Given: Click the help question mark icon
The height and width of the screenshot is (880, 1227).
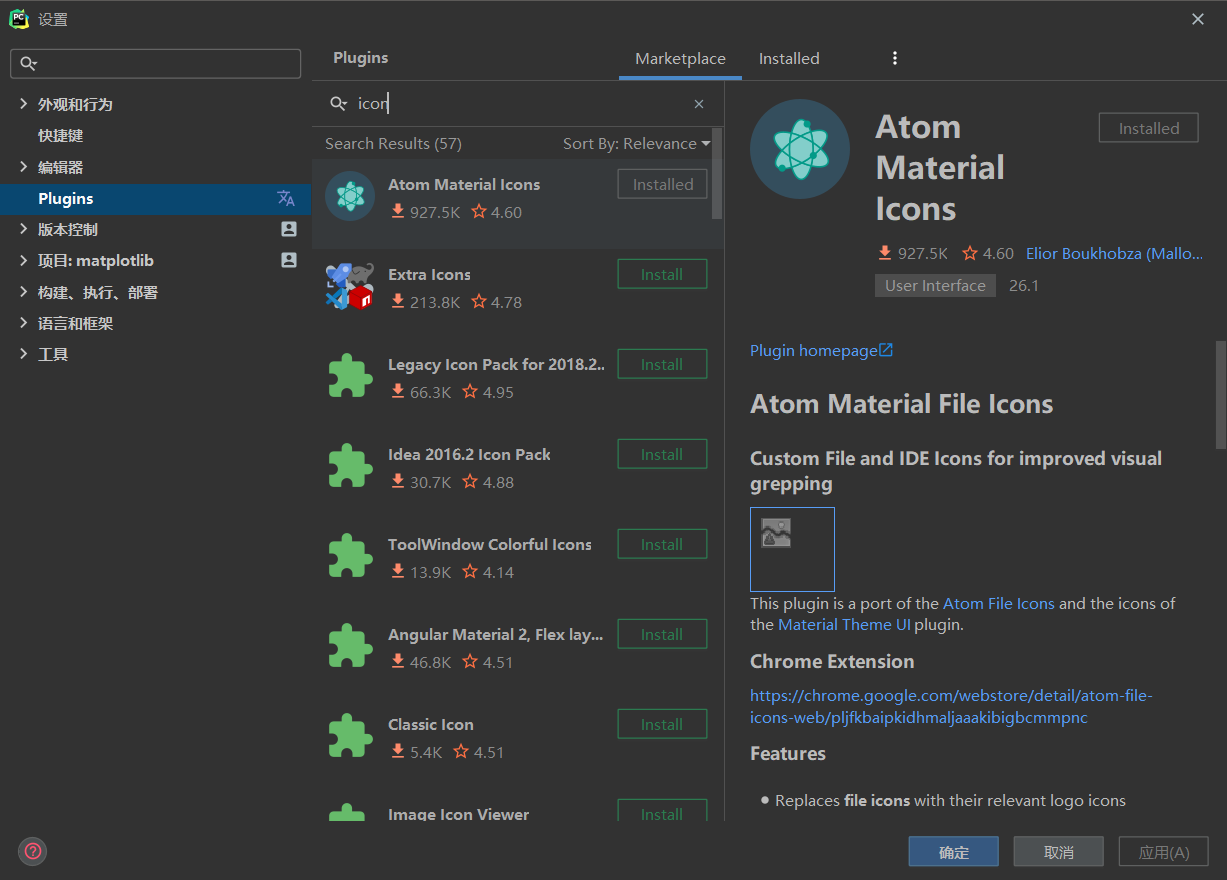Looking at the screenshot, I should (x=33, y=851).
